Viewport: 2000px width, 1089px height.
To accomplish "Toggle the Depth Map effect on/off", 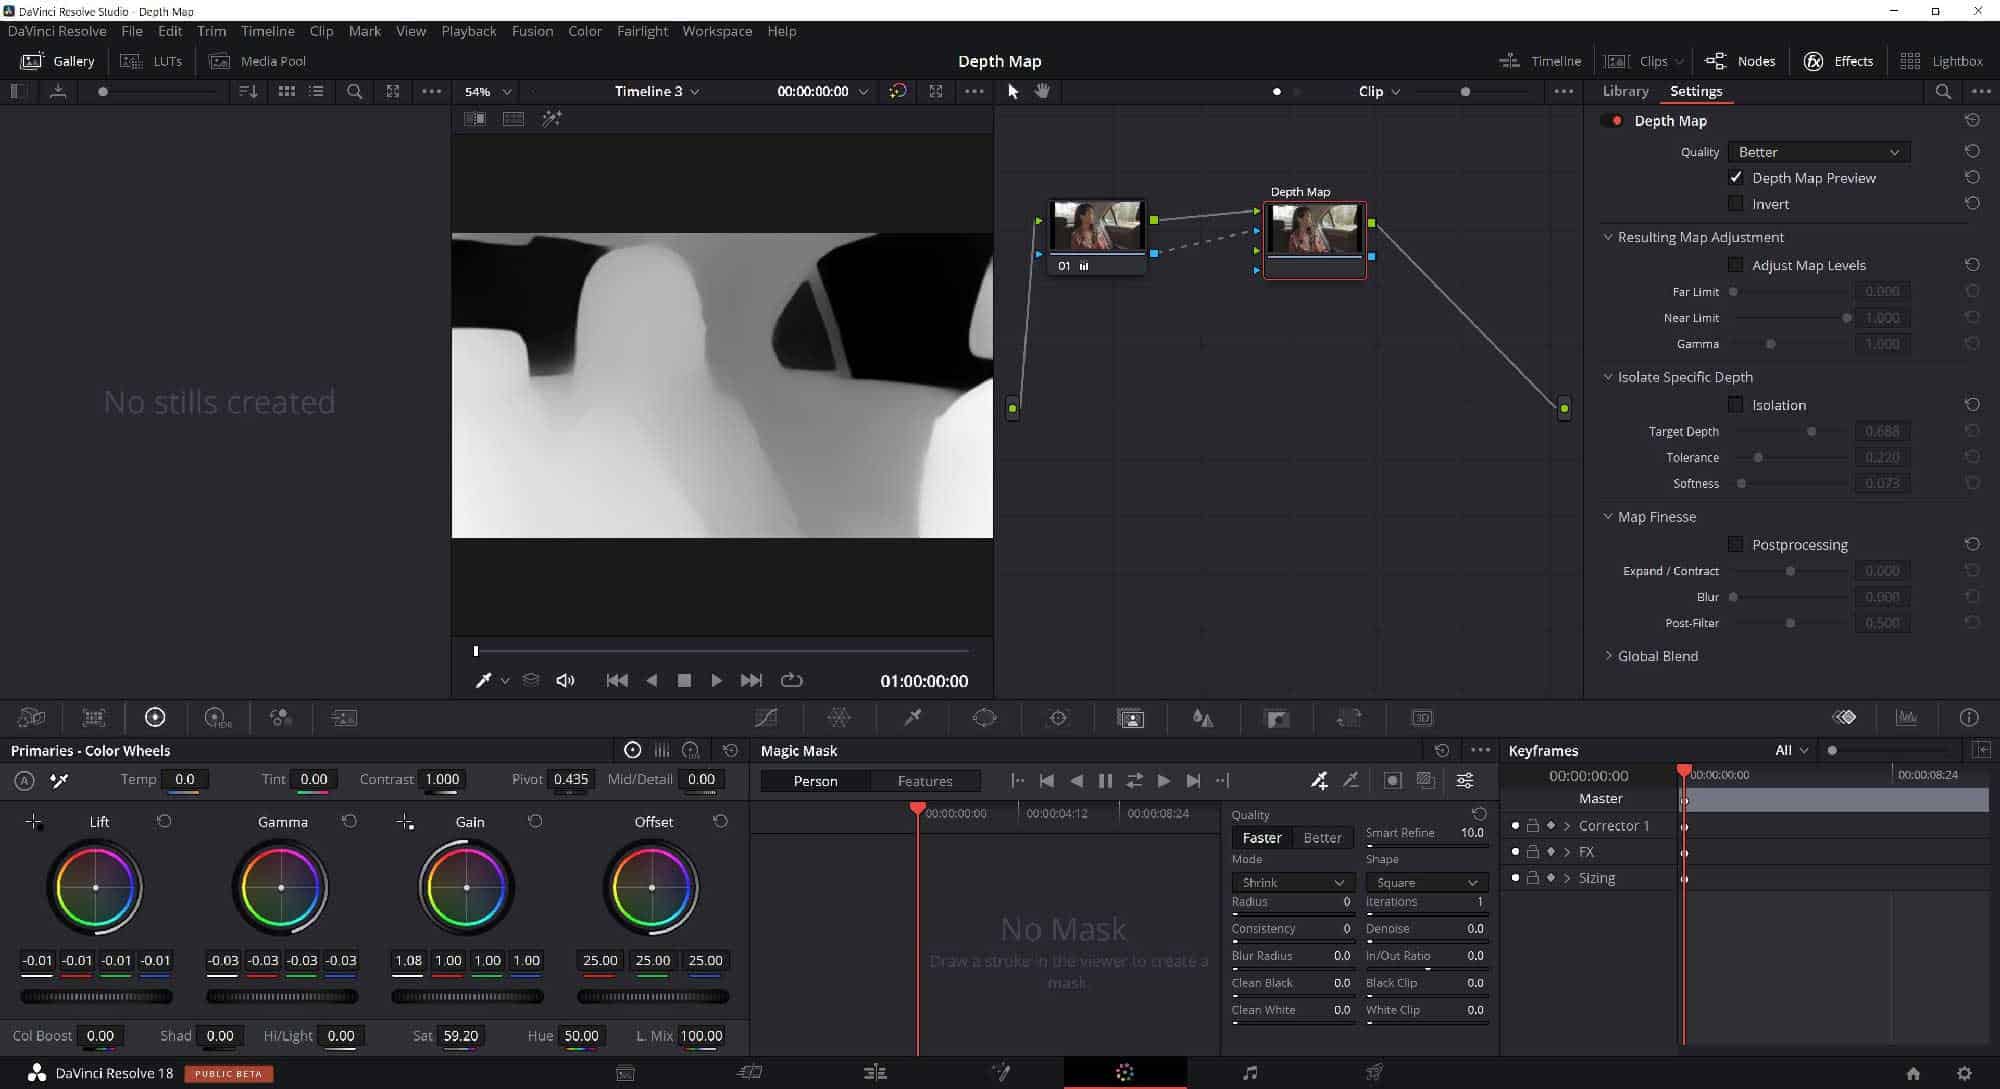I will 1612,121.
